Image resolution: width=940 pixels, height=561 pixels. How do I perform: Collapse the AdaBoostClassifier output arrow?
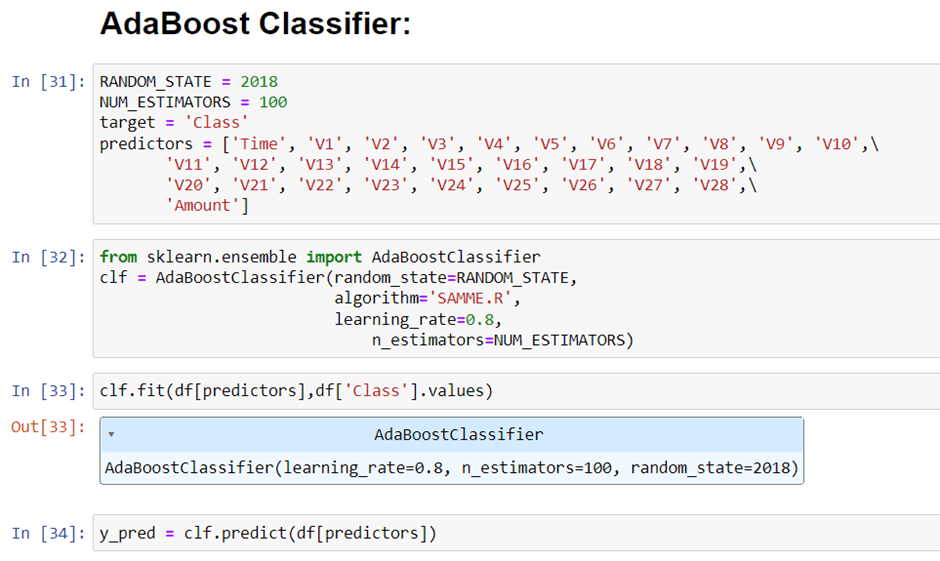[112, 435]
